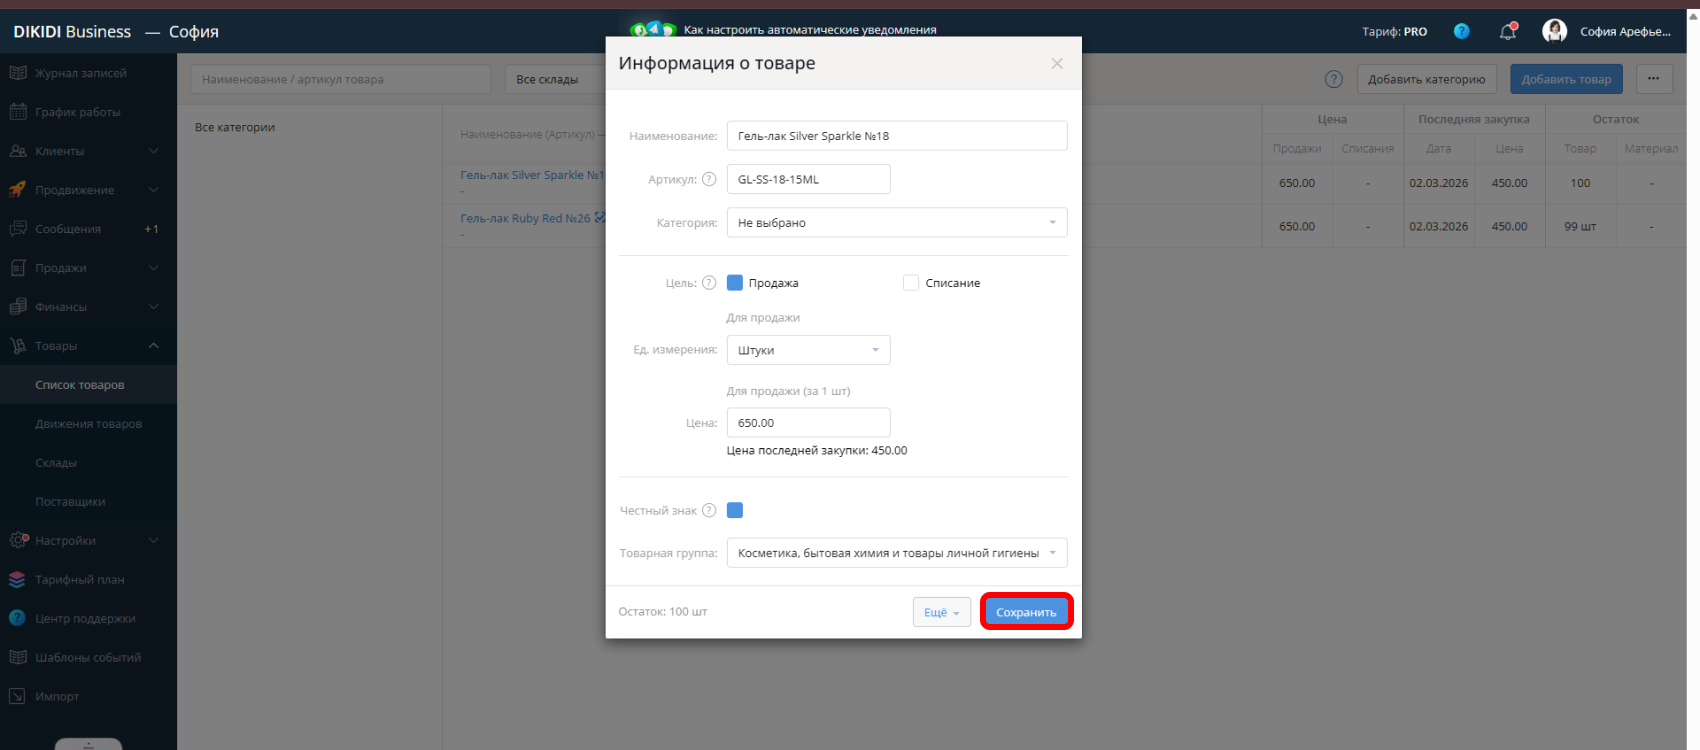Enable the Списание checkbox

[911, 283]
